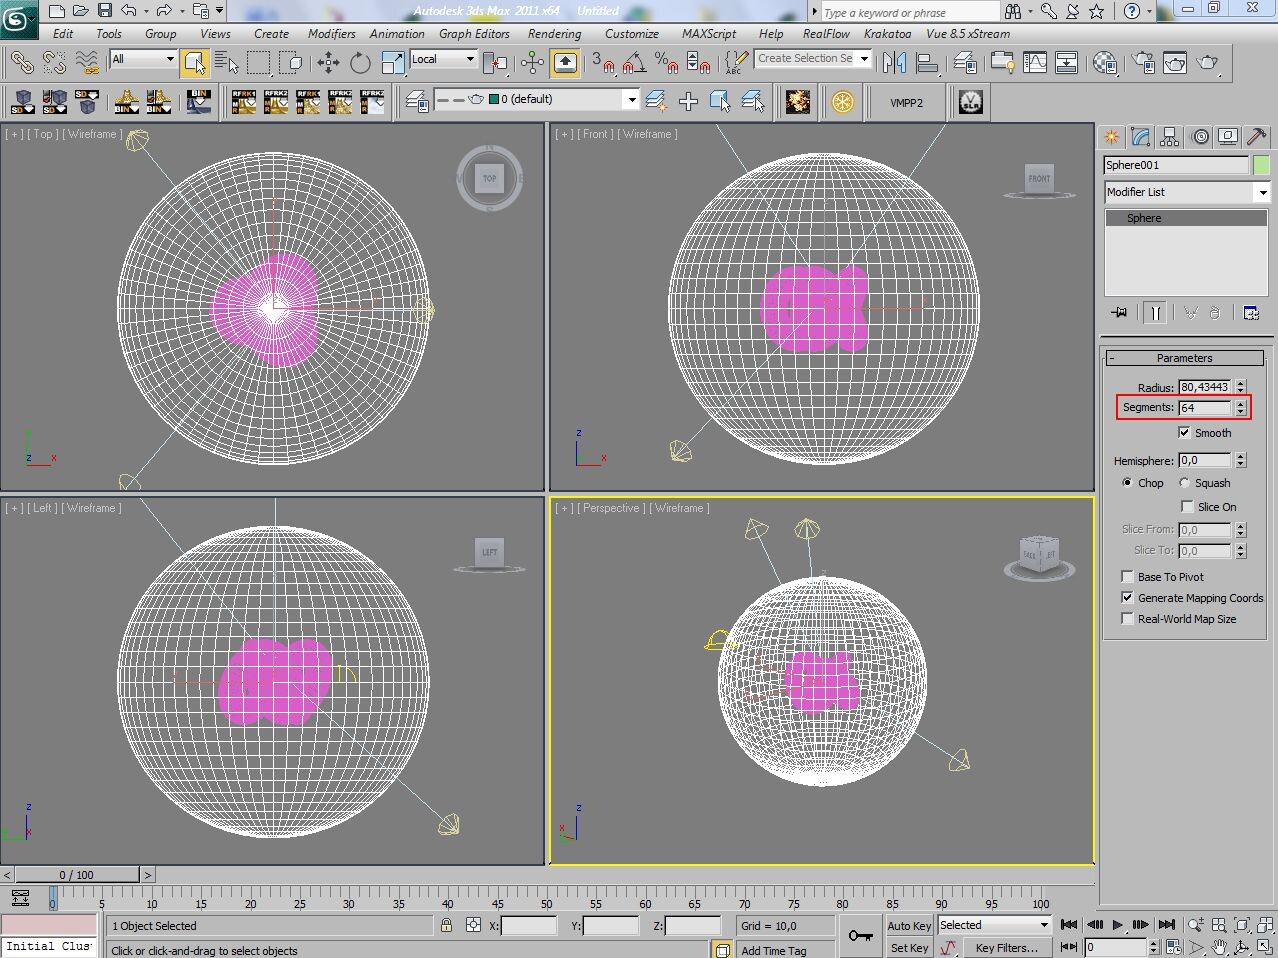Select the Squash radio button
This screenshot has width=1278, height=958.
point(1185,483)
